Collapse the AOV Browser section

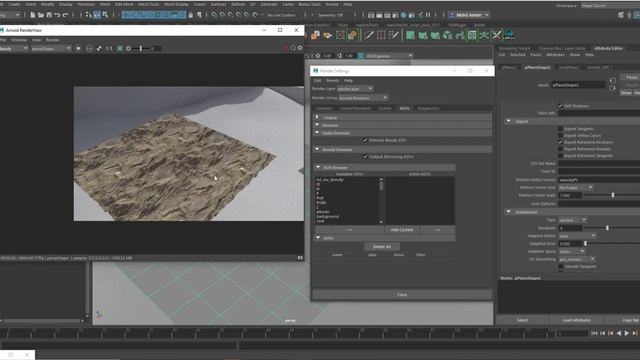point(318,167)
